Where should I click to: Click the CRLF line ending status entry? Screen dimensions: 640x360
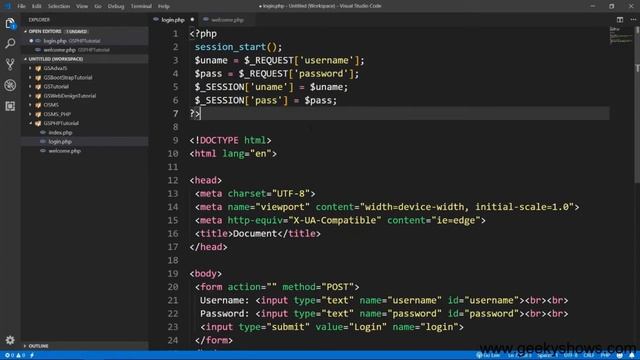point(589,356)
